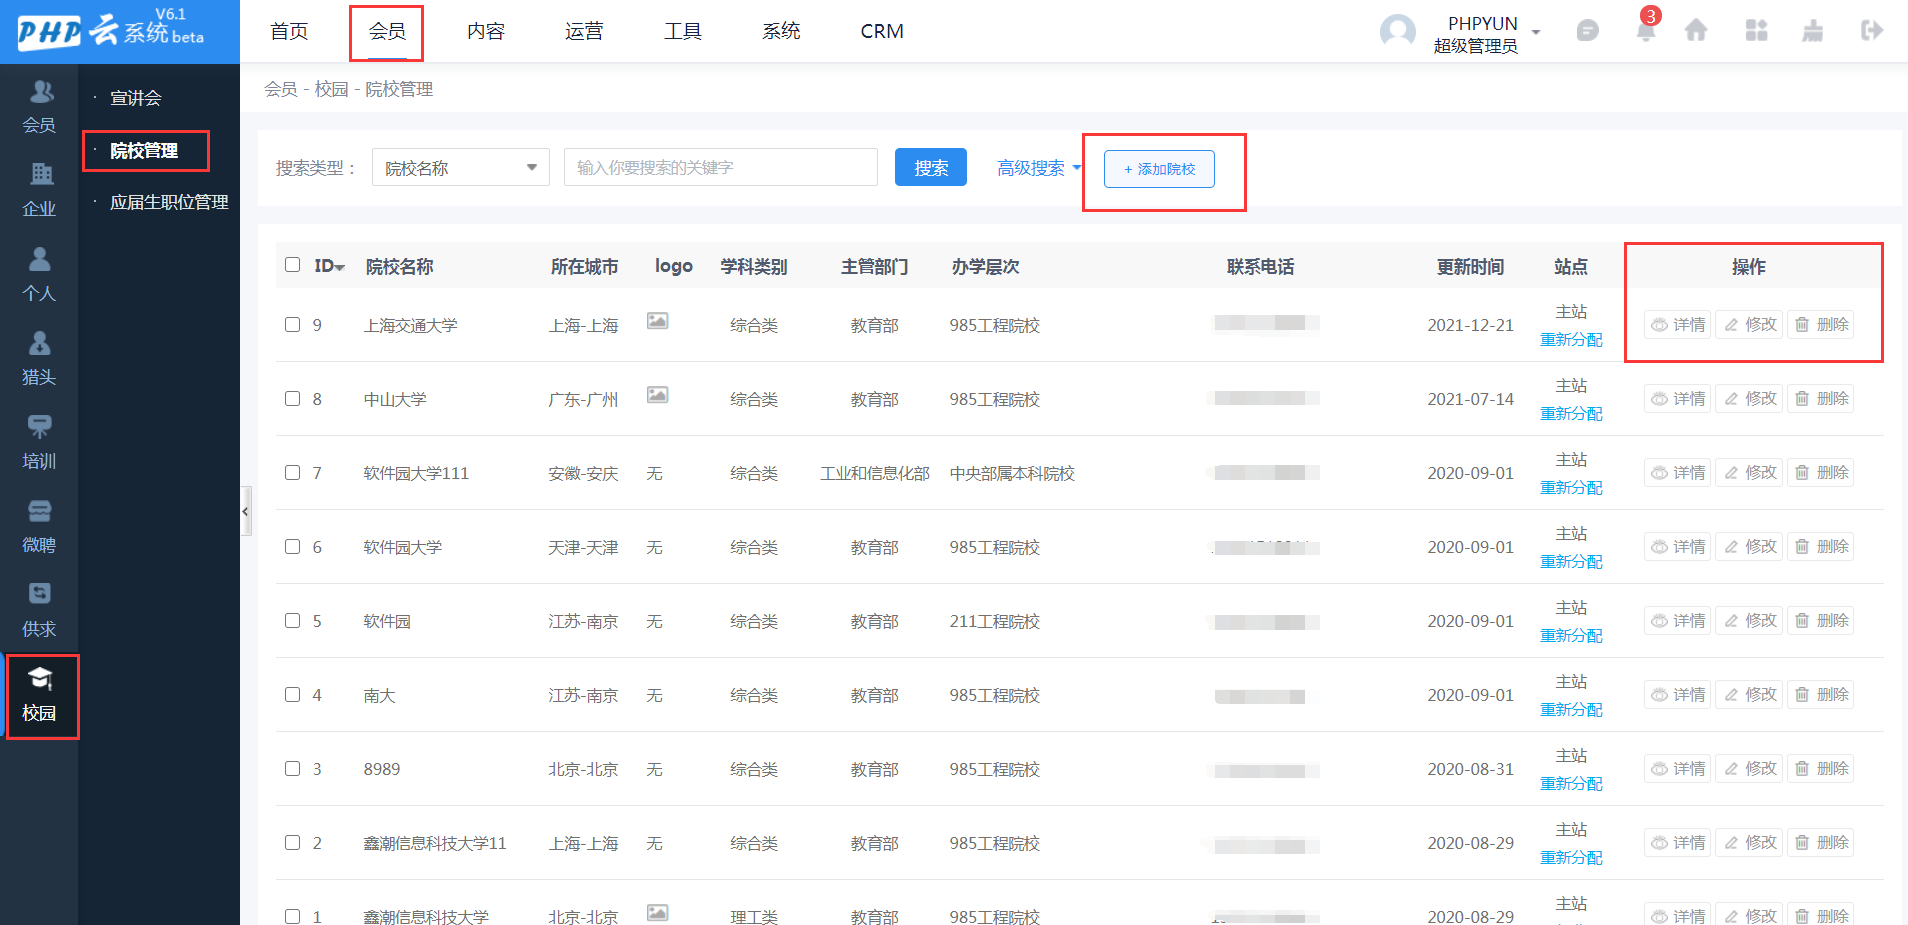Open the 宣讲会 submenu item

(136, 98)
